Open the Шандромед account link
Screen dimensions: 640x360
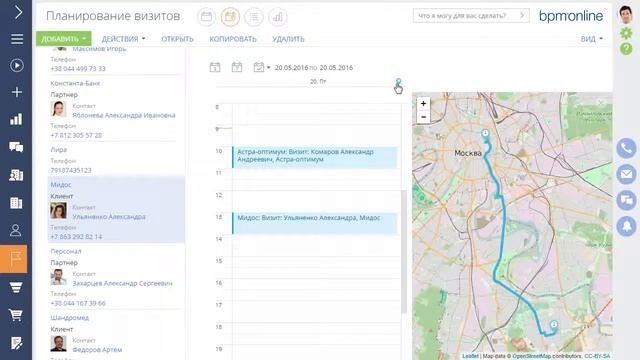tap(70, 317)
